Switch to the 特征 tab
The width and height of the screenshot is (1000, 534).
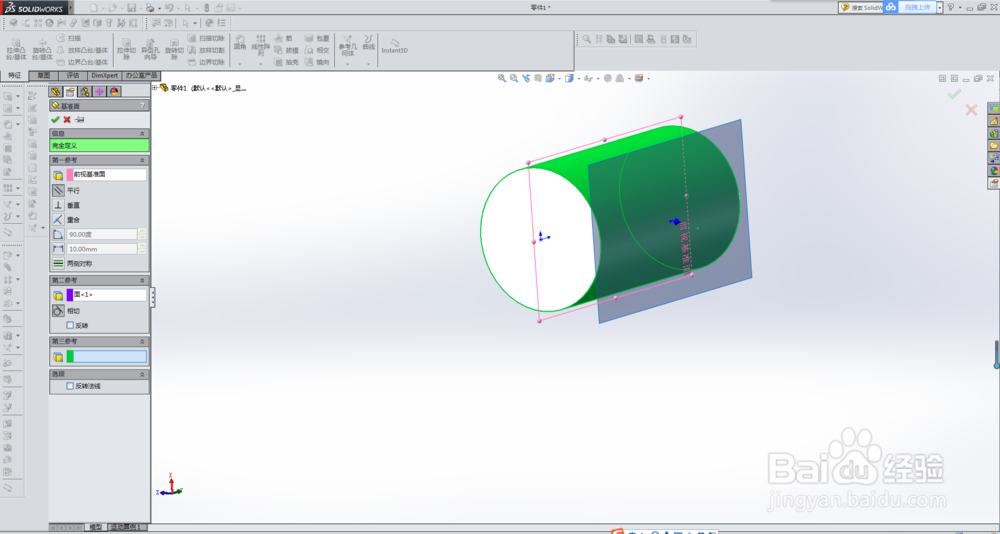tap(14, 75)
